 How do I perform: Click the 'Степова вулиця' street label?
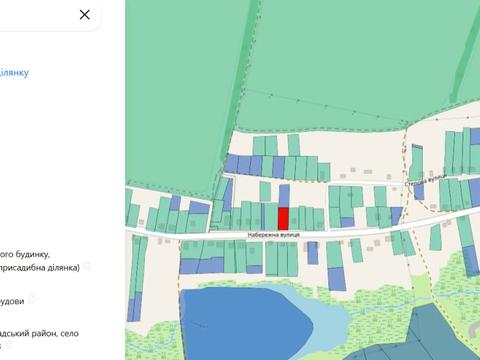click(425, 181)
